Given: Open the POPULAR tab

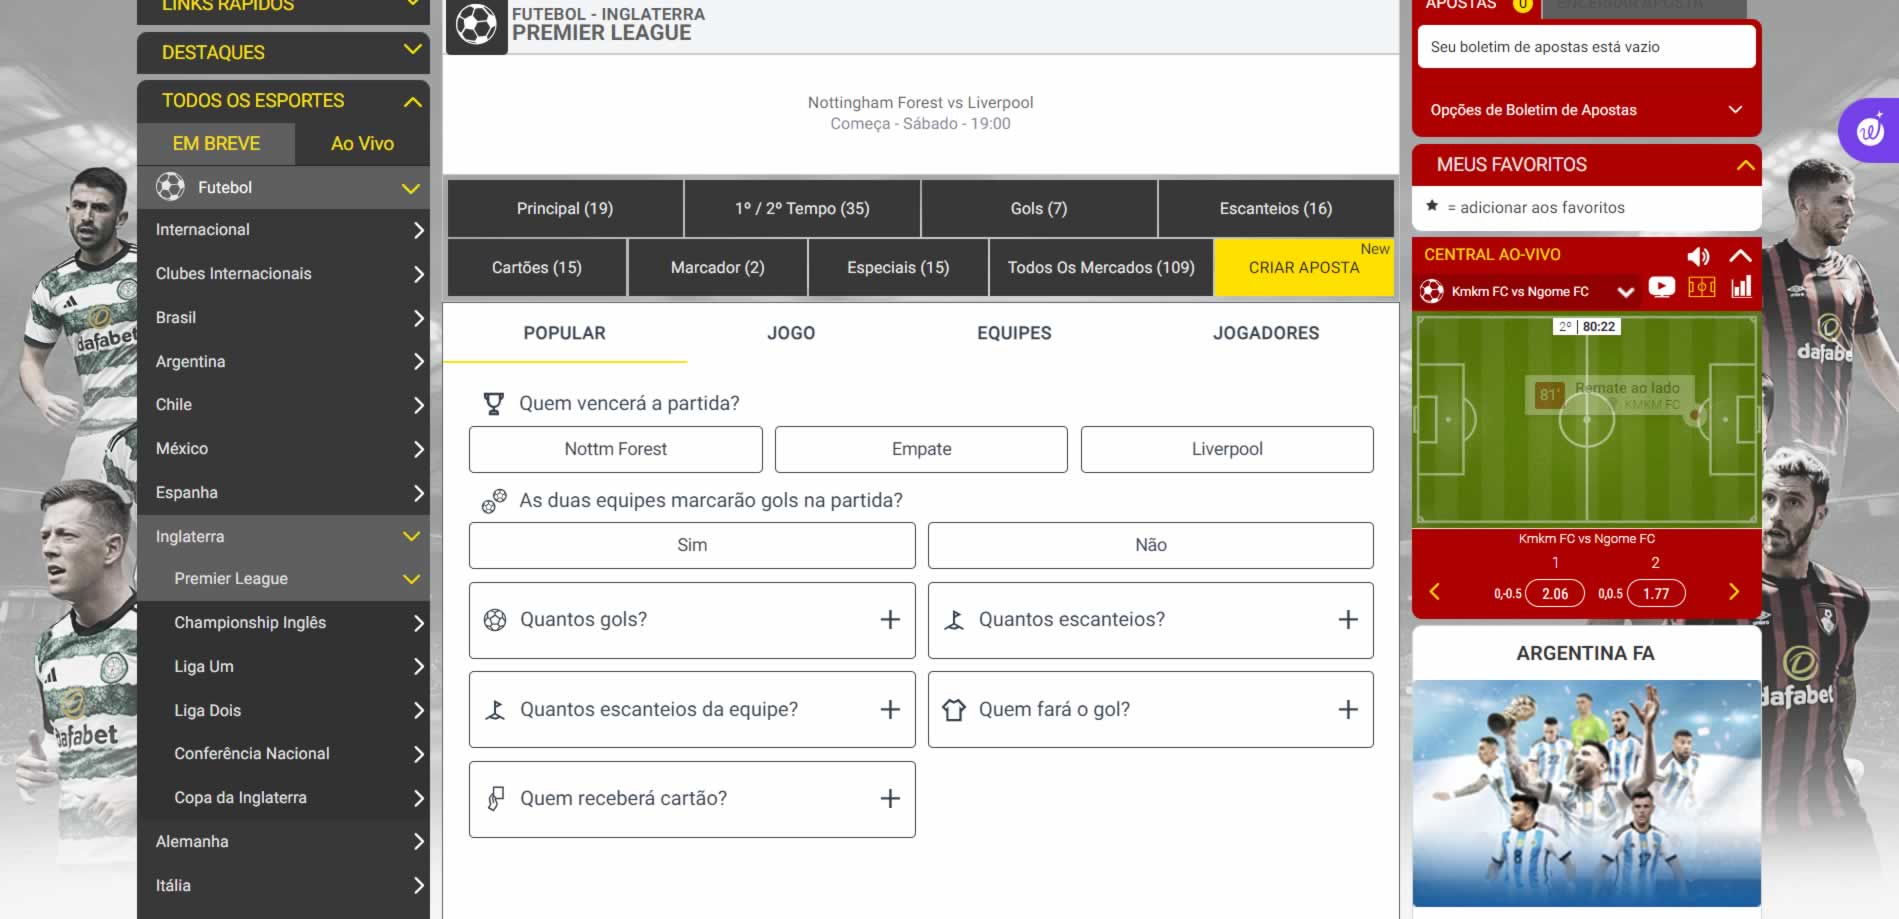Looking at the screenshot, I should (x=565, y=333).
